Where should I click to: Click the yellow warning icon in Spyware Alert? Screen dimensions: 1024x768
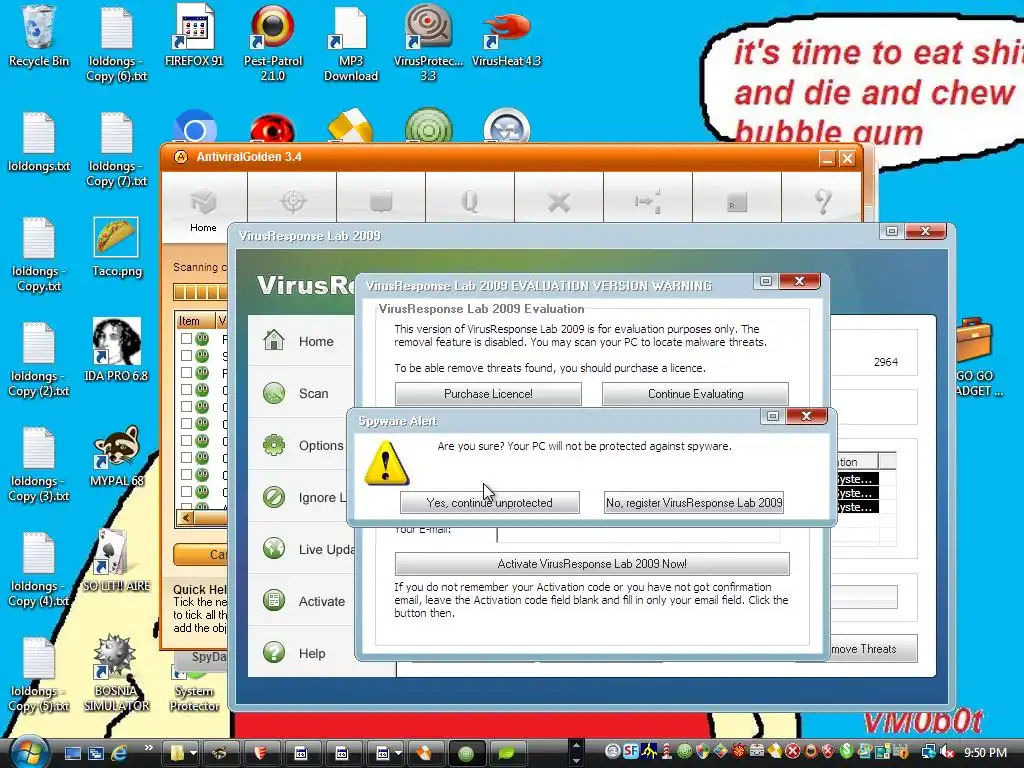[387, 463]
